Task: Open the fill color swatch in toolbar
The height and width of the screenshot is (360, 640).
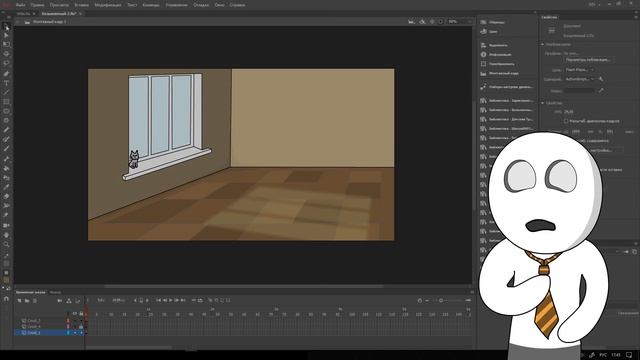Action: pos(6,280)
